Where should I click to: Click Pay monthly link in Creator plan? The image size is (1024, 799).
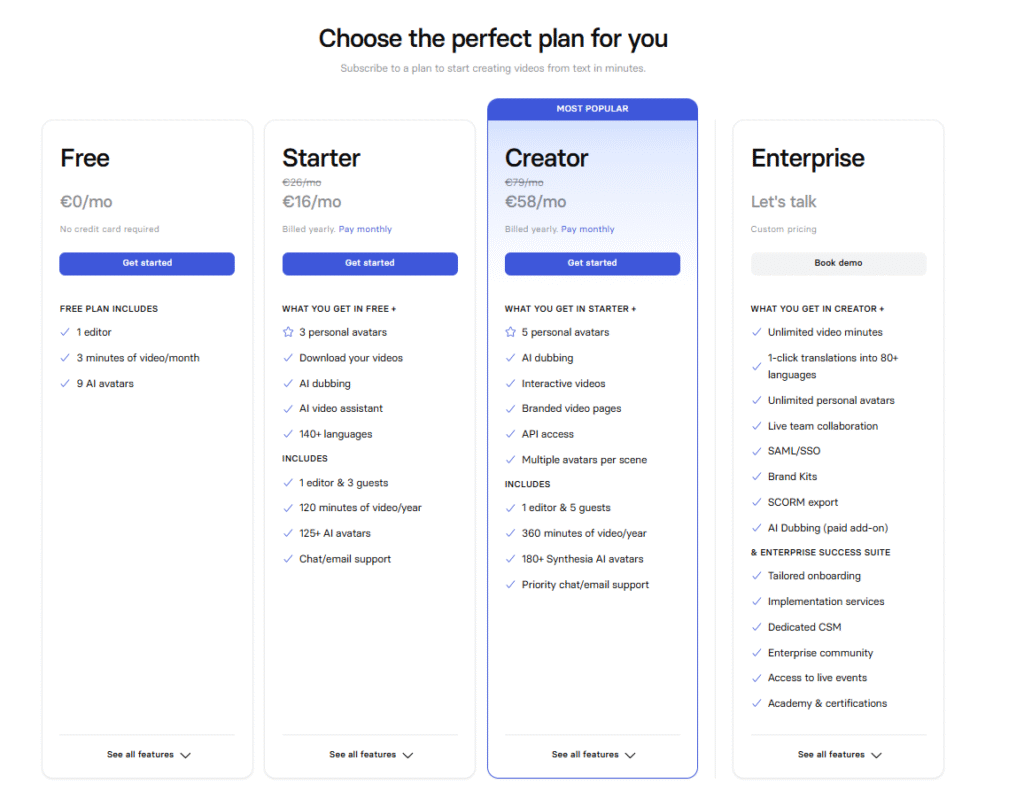(588, 229)
